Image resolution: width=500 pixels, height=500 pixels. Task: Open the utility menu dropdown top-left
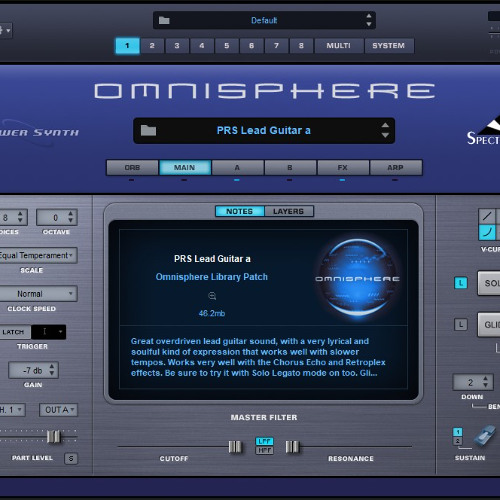tap(6, 31)
